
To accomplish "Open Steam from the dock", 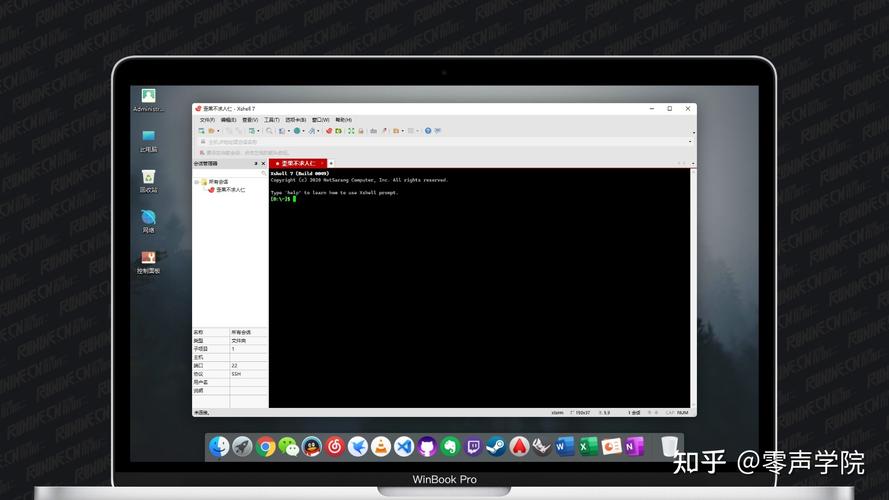I will [495, 447].
